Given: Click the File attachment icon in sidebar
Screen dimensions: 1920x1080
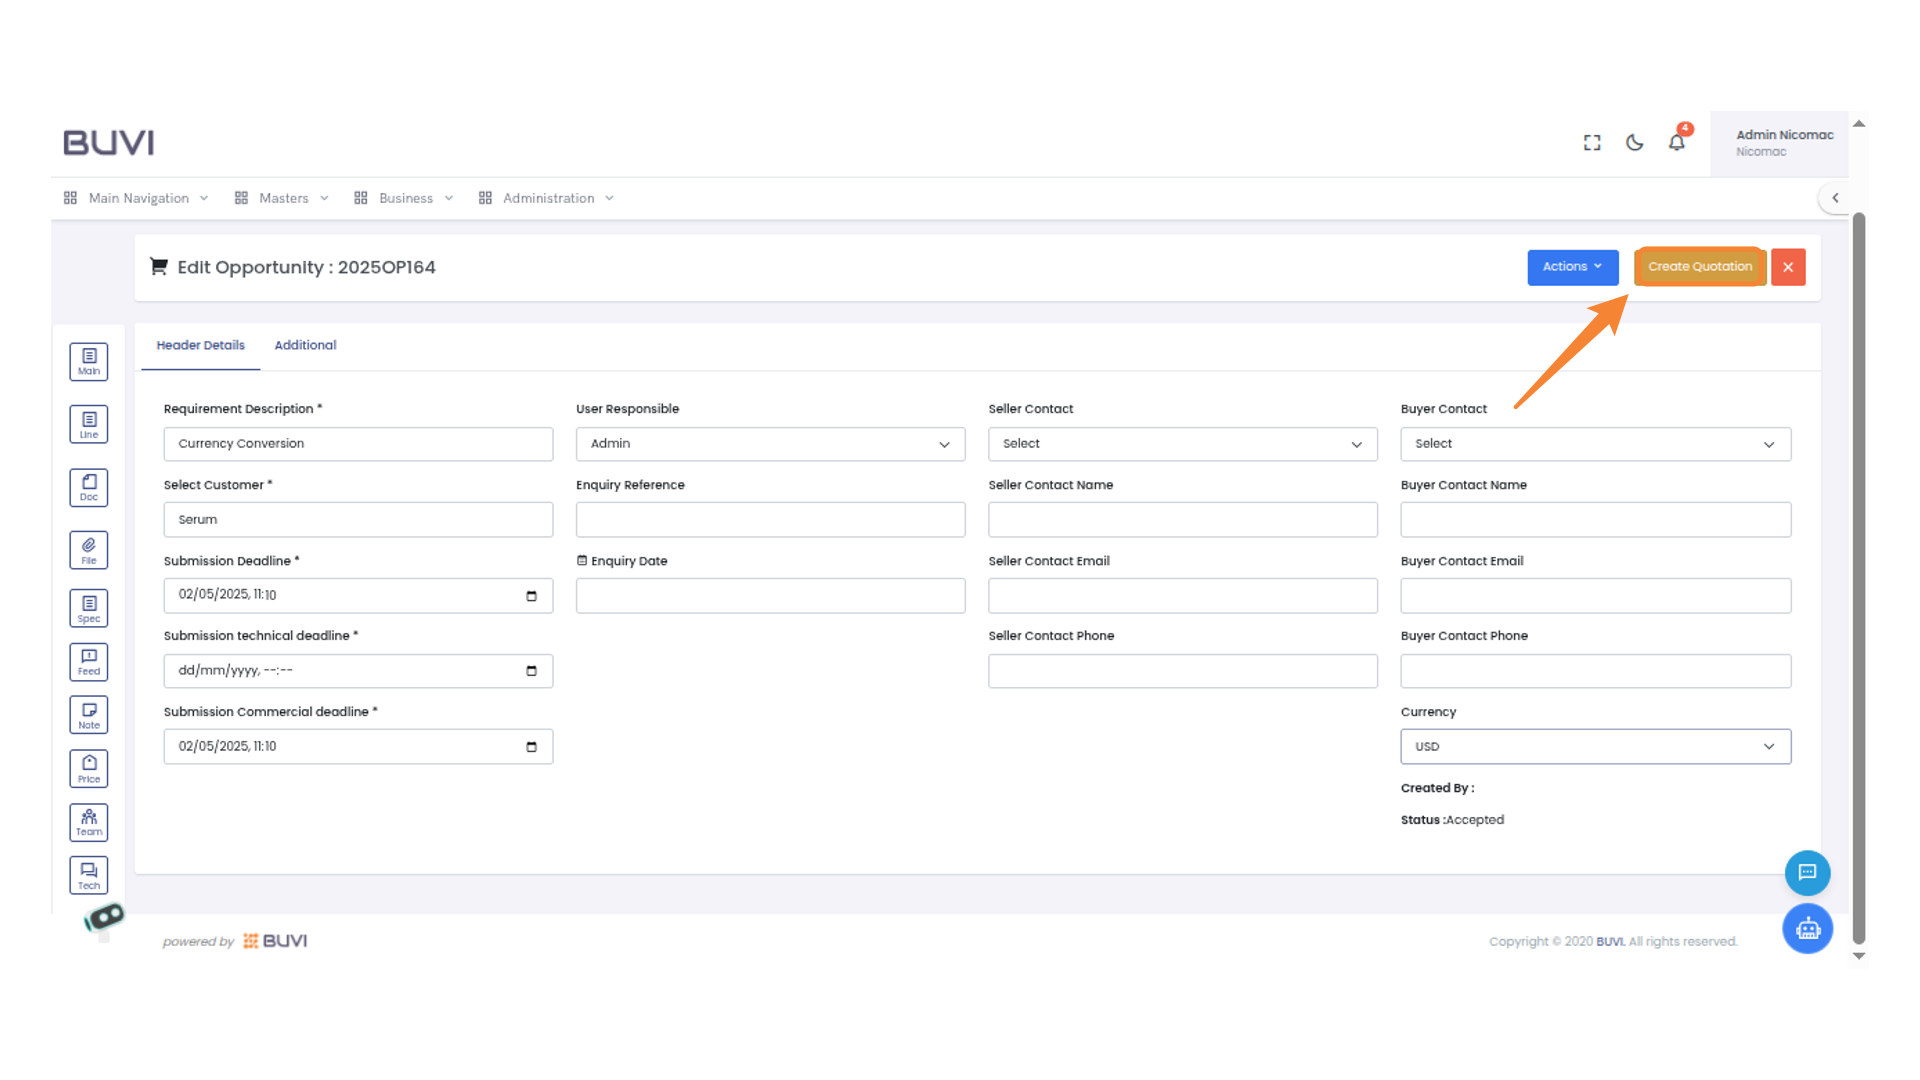Looking at the screenshot, I should [88, 549].
